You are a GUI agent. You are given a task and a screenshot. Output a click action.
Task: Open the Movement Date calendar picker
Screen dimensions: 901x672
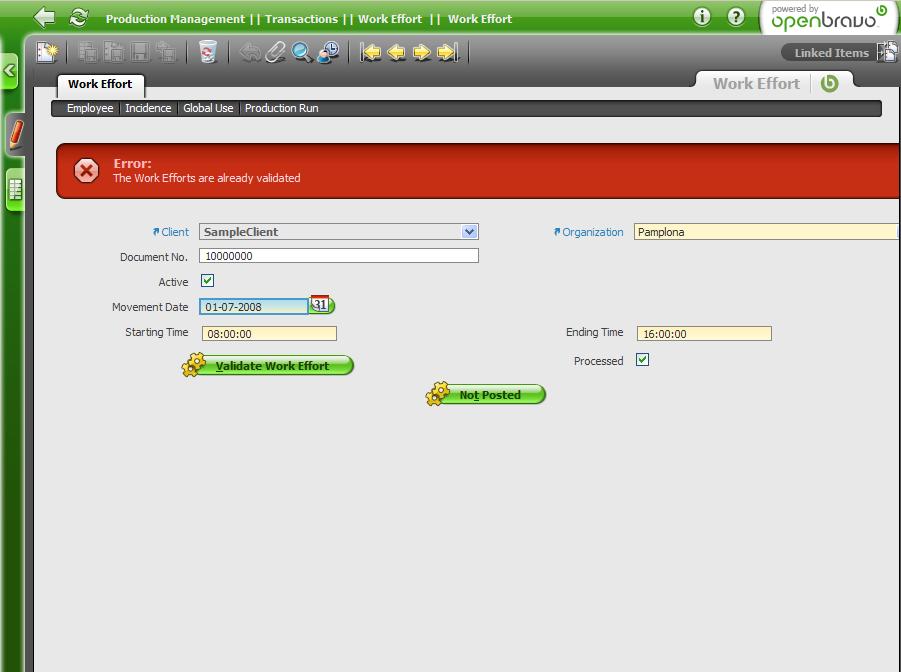click(322, 305)
